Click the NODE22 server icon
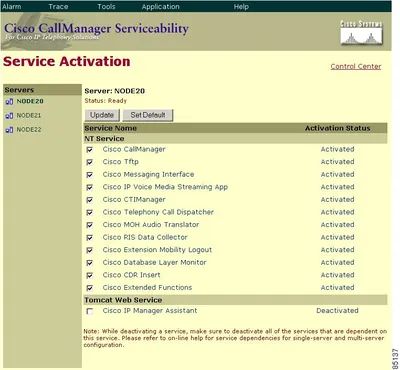 (x=9, y=130)
